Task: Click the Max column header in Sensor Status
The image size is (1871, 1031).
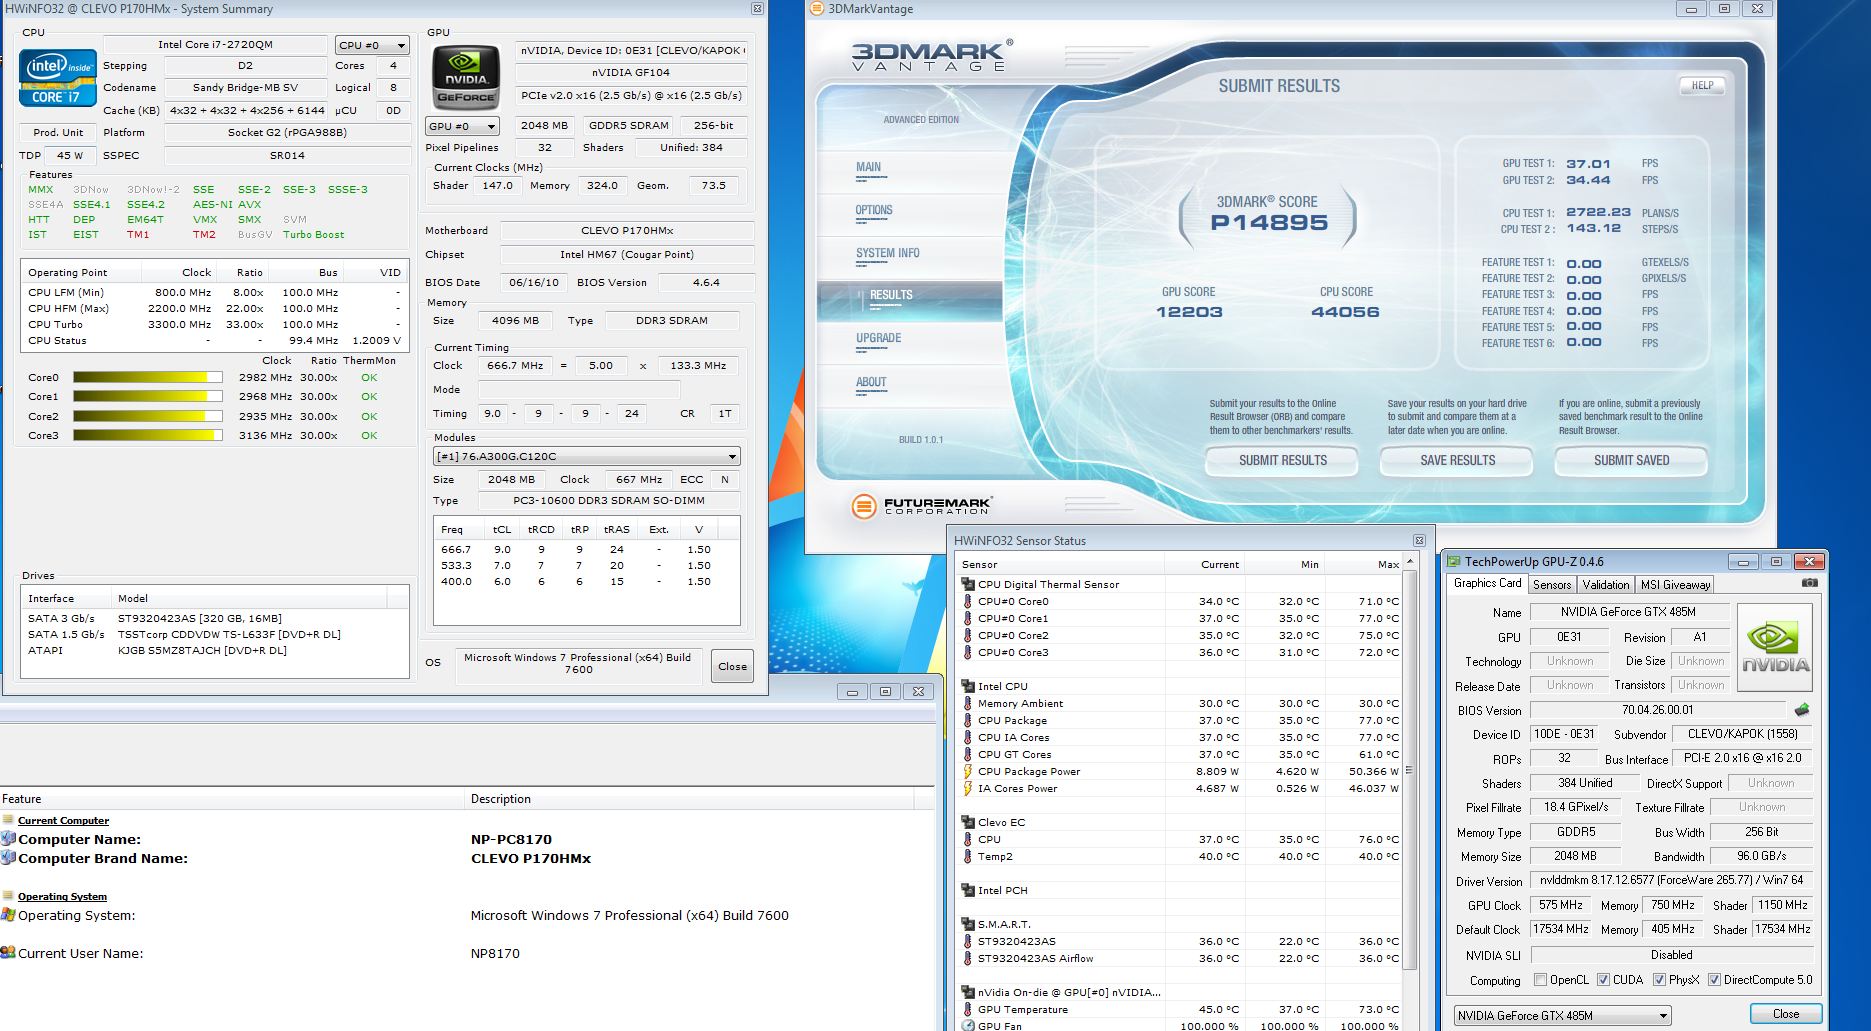Action: click(x=1363, y=565)
